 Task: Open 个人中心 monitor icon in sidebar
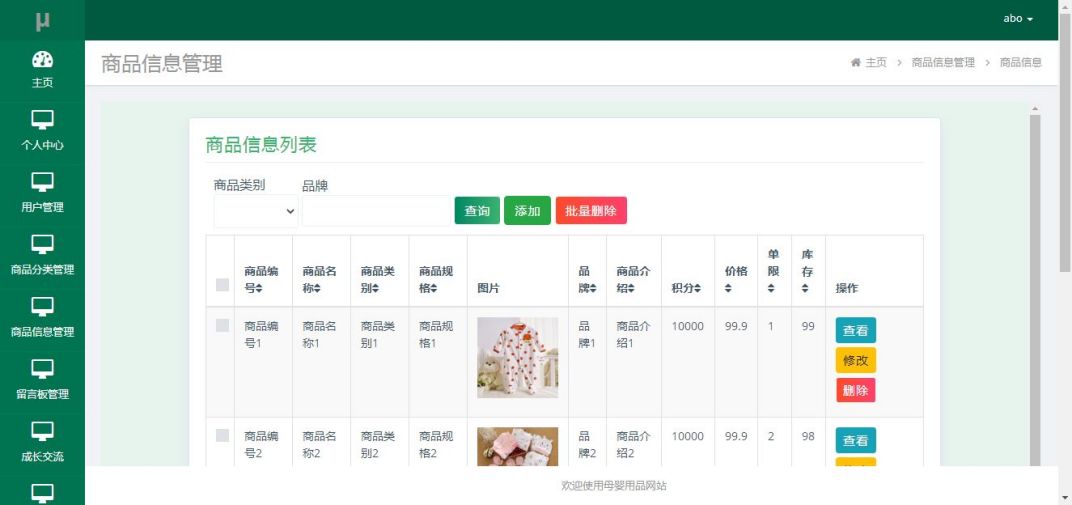pyautogui.click(x=42, y=120)
